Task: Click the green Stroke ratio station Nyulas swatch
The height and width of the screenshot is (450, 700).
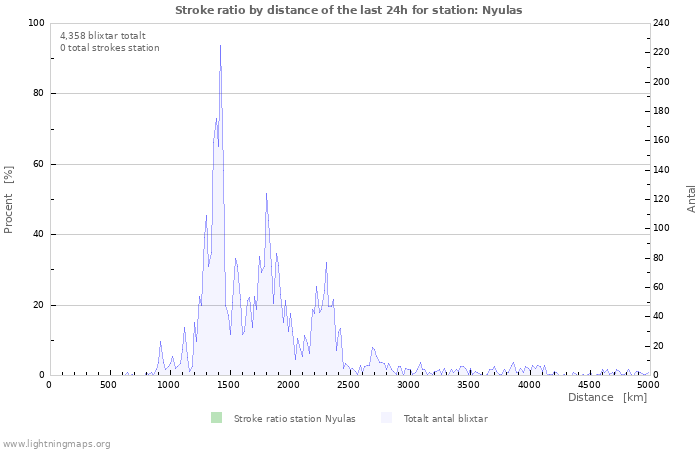Action: pyautogui.click(x=217, y=418)
